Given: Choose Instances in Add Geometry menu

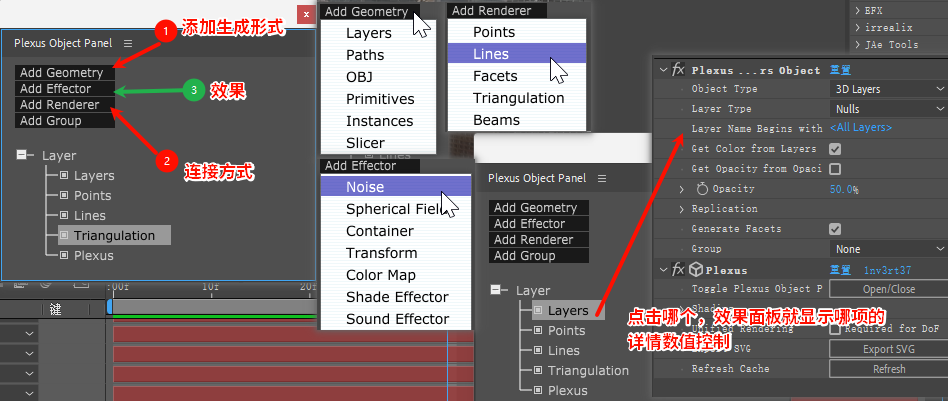Looking at the screenshot, I should [x=378, y=121].
